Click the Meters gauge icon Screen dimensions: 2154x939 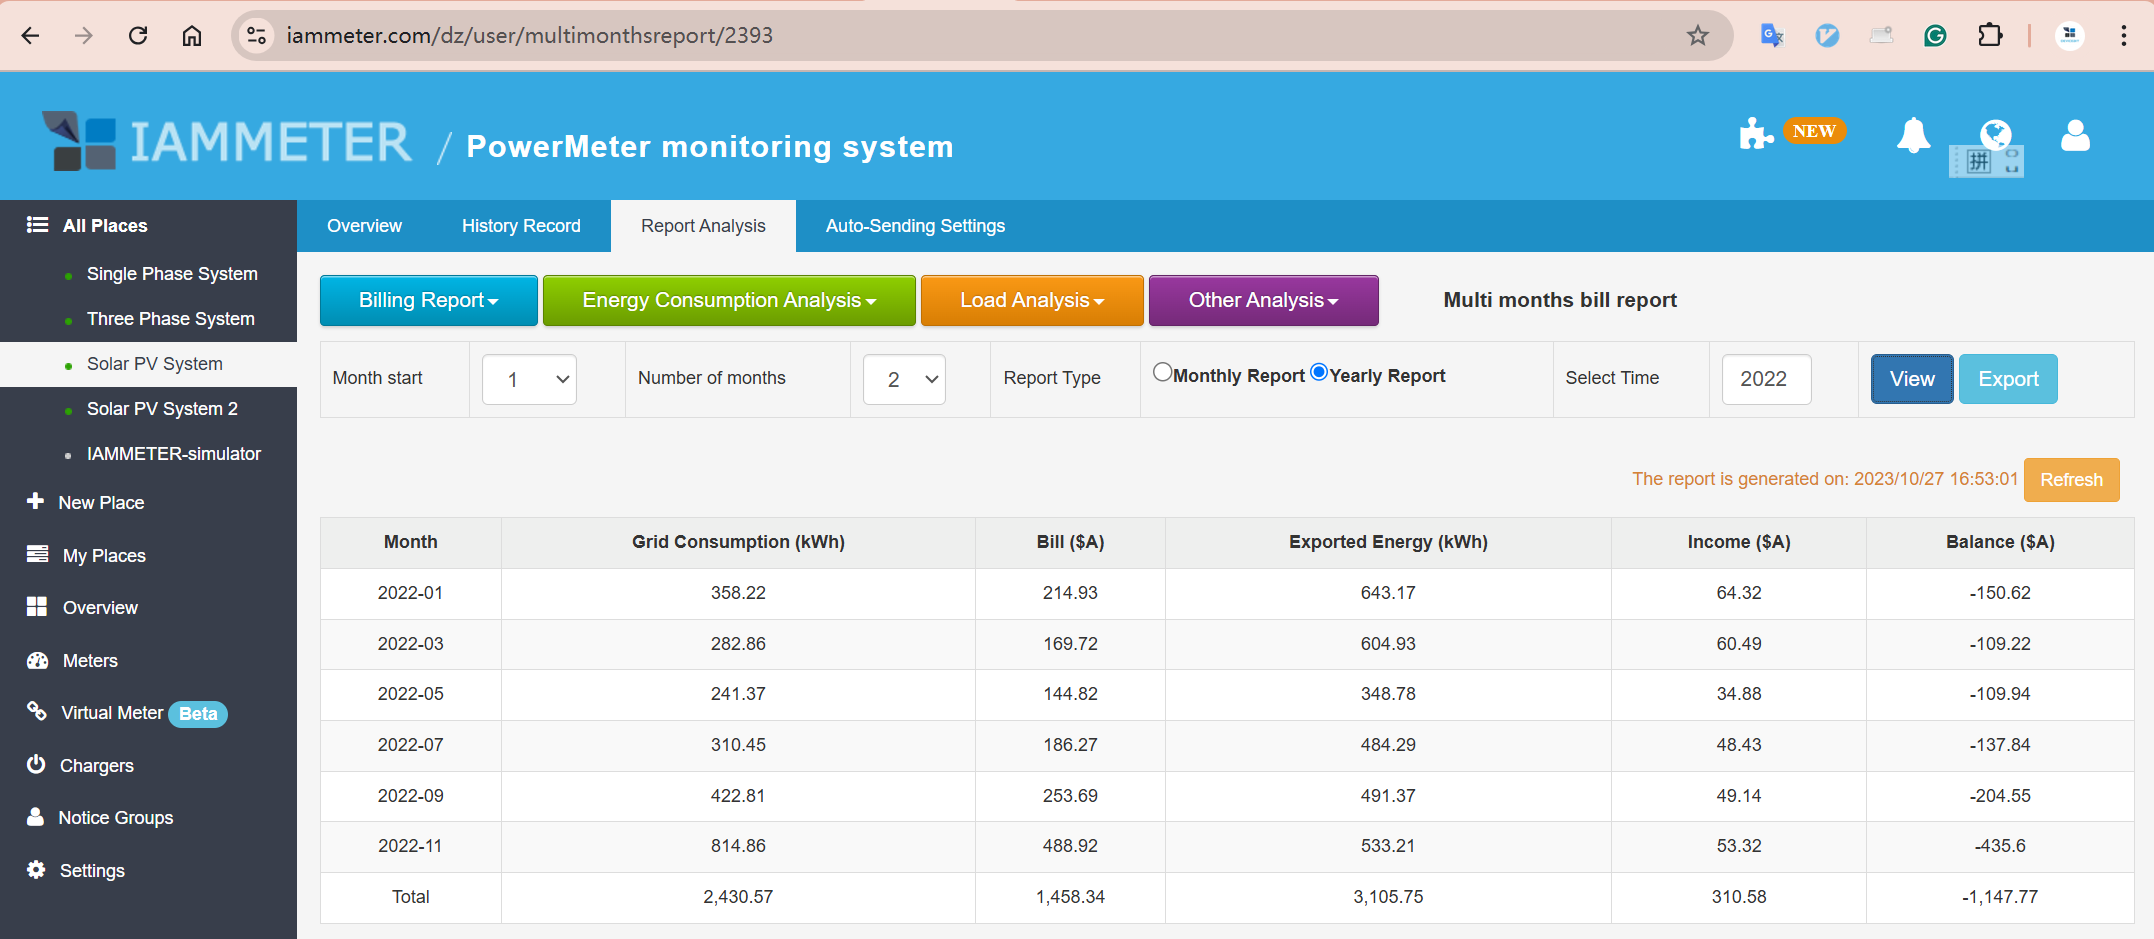coord(37,660)
